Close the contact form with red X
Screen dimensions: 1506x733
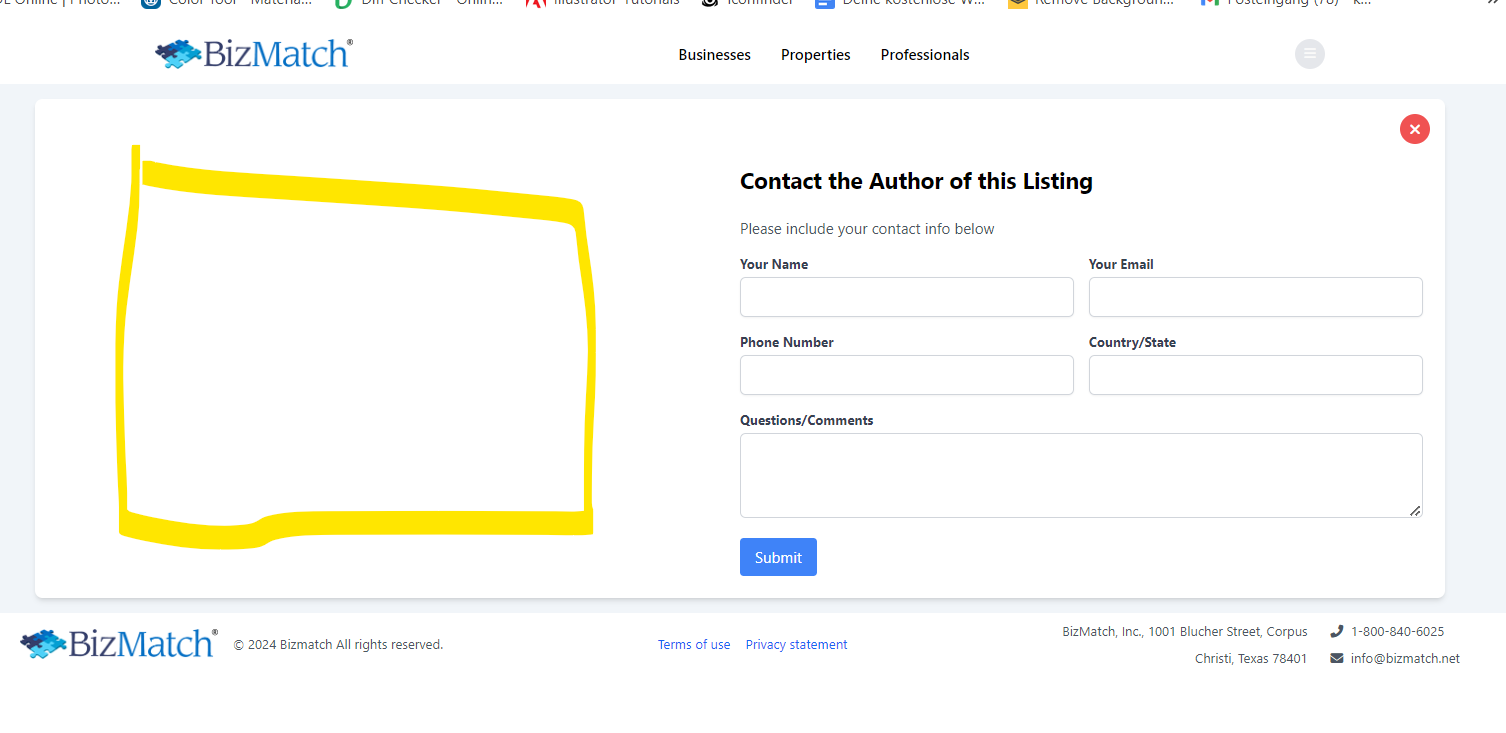(1414, 129)
